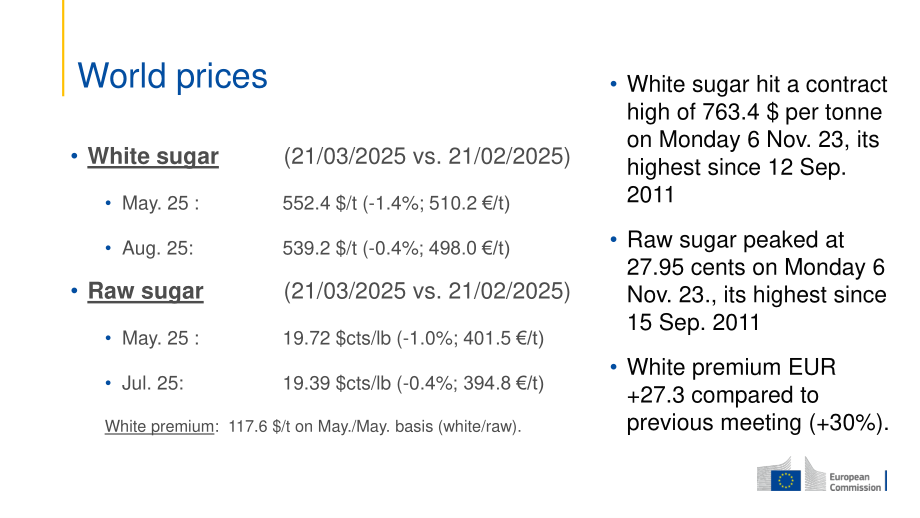Click the yellow vertical bar beside title

[63, 48]
